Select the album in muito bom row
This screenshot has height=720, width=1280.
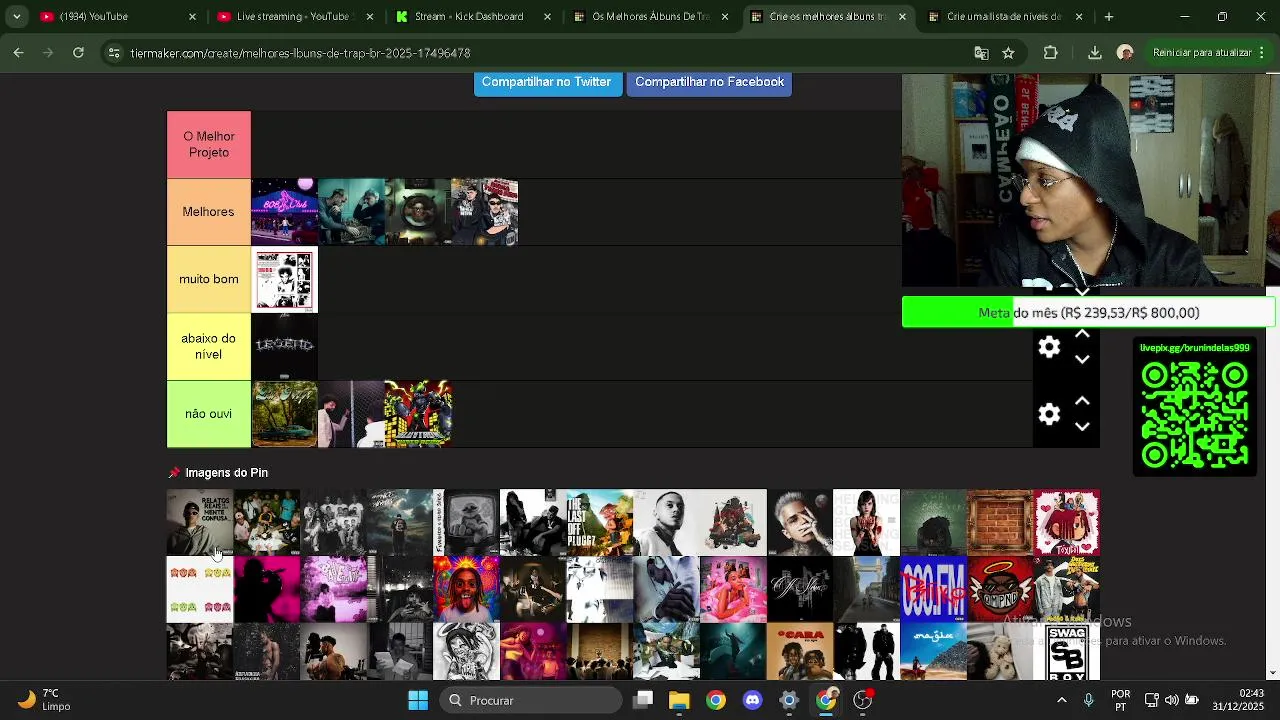[284, 279]
